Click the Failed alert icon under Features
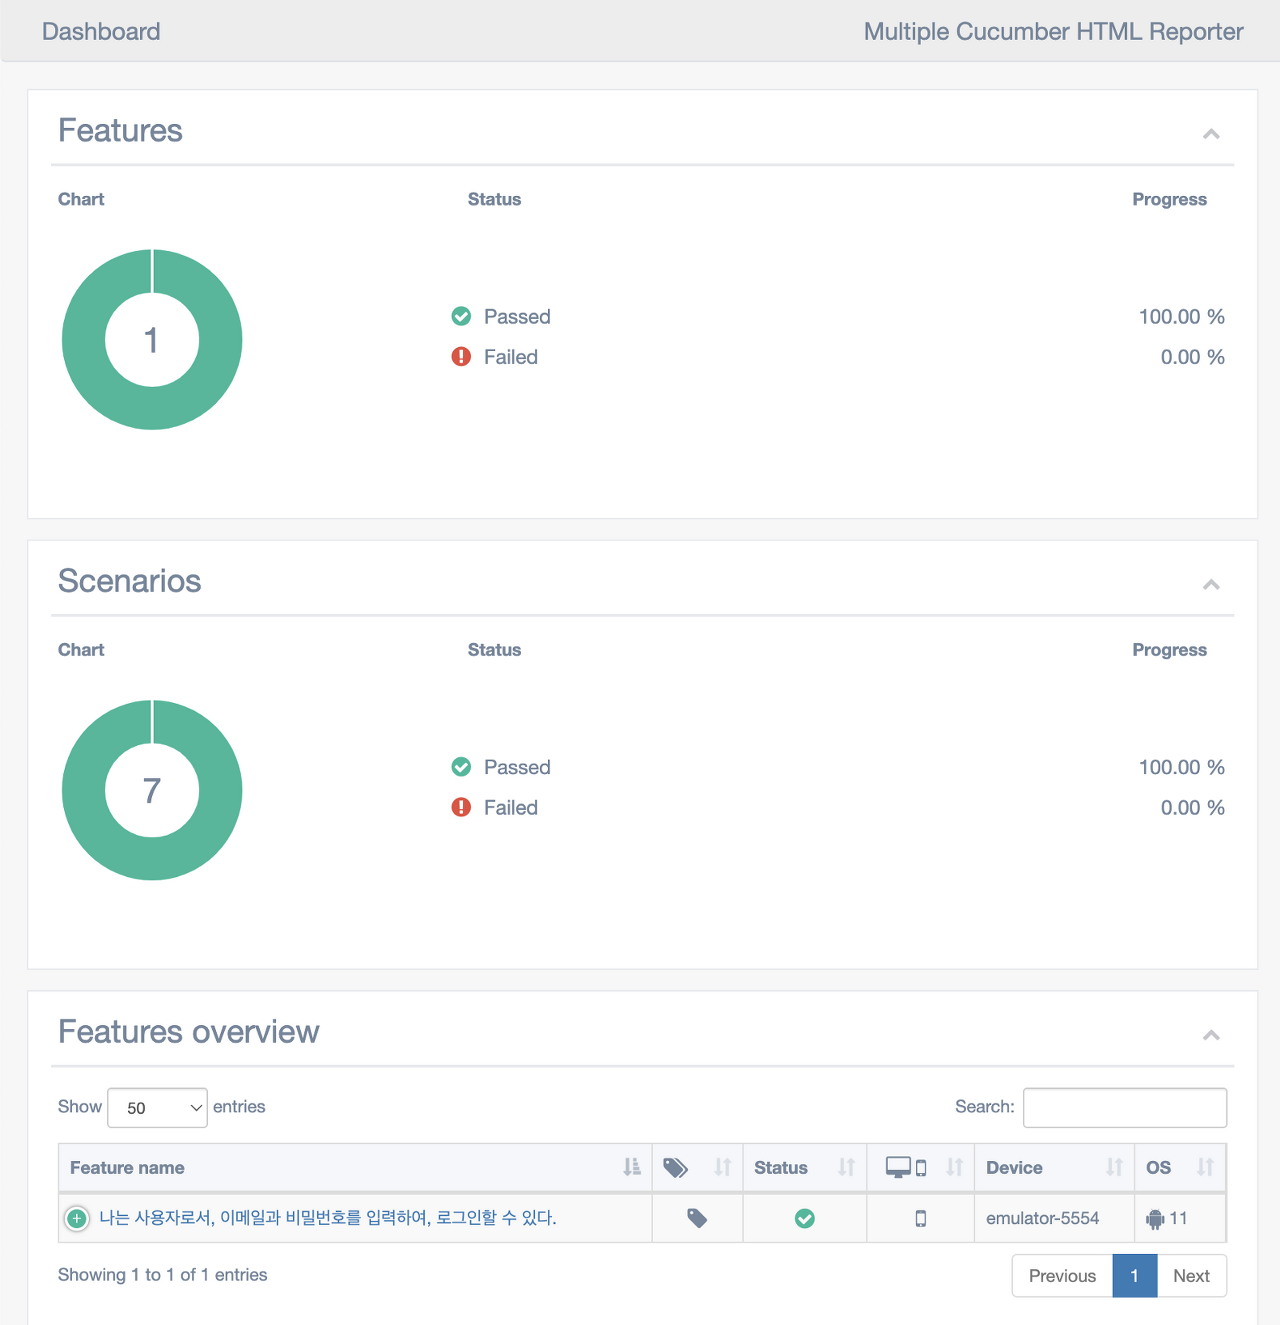Screen dimensions: 1280x1325 pyautogui.click(x=461, y=357)
